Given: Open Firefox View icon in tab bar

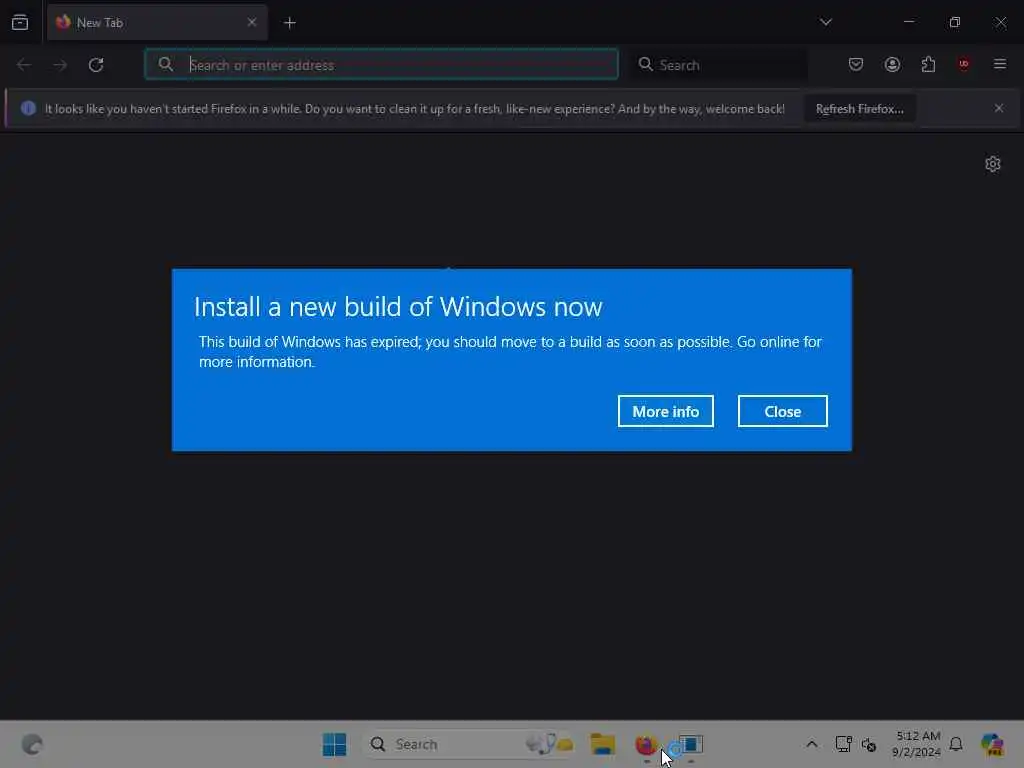Looking at the screenshot, I should pyautogui.click(x=20, y=22).
